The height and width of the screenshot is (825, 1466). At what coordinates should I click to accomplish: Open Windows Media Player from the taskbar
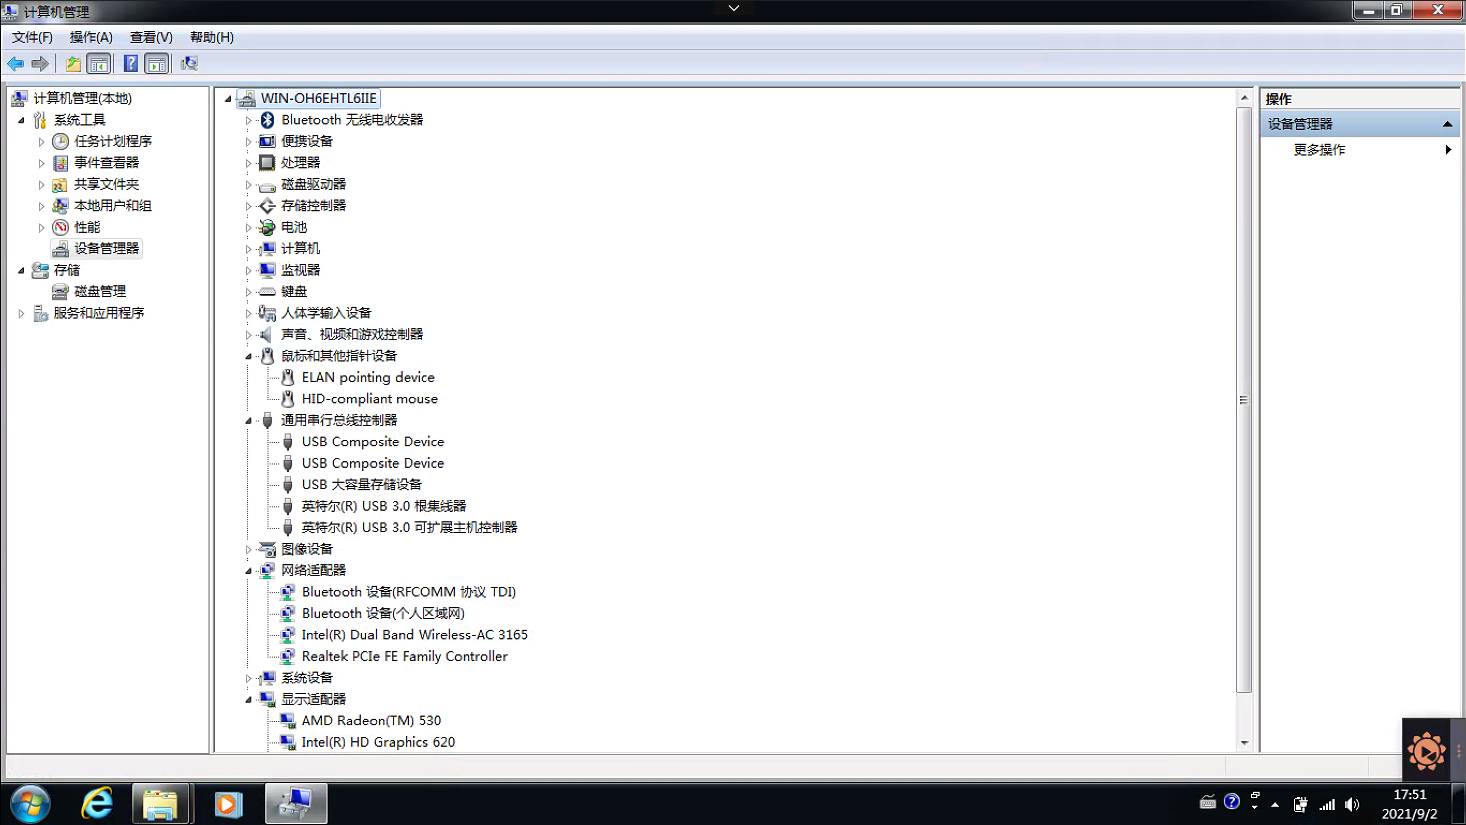[x=228, y=804]
